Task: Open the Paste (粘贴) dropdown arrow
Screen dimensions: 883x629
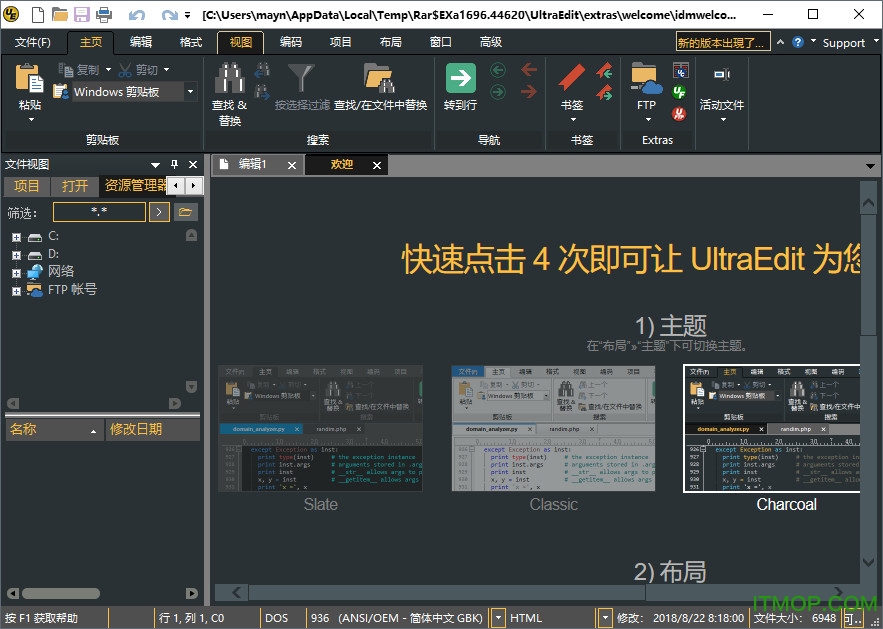Action: [31, 119]
